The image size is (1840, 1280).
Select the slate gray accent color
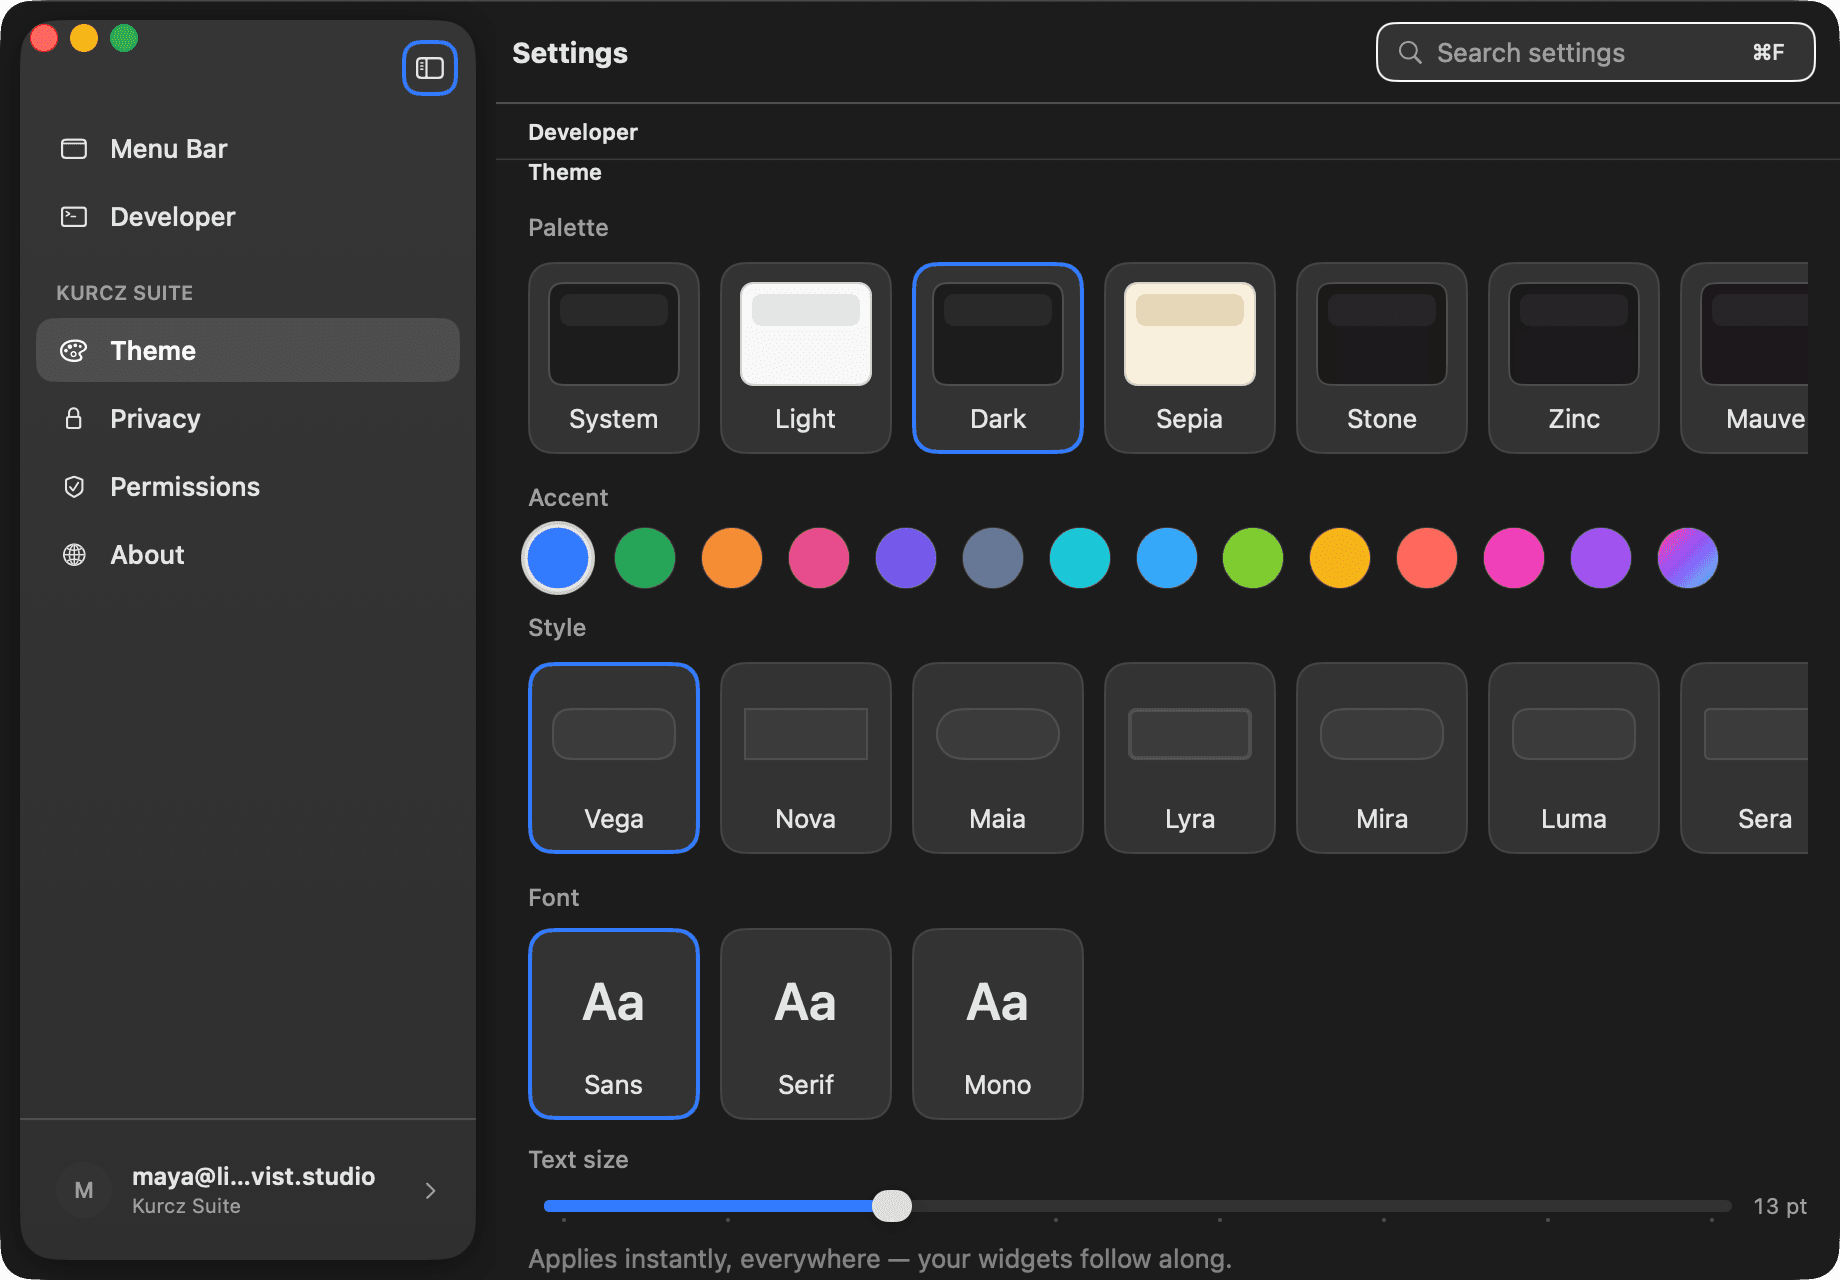(x=993, y=558)
